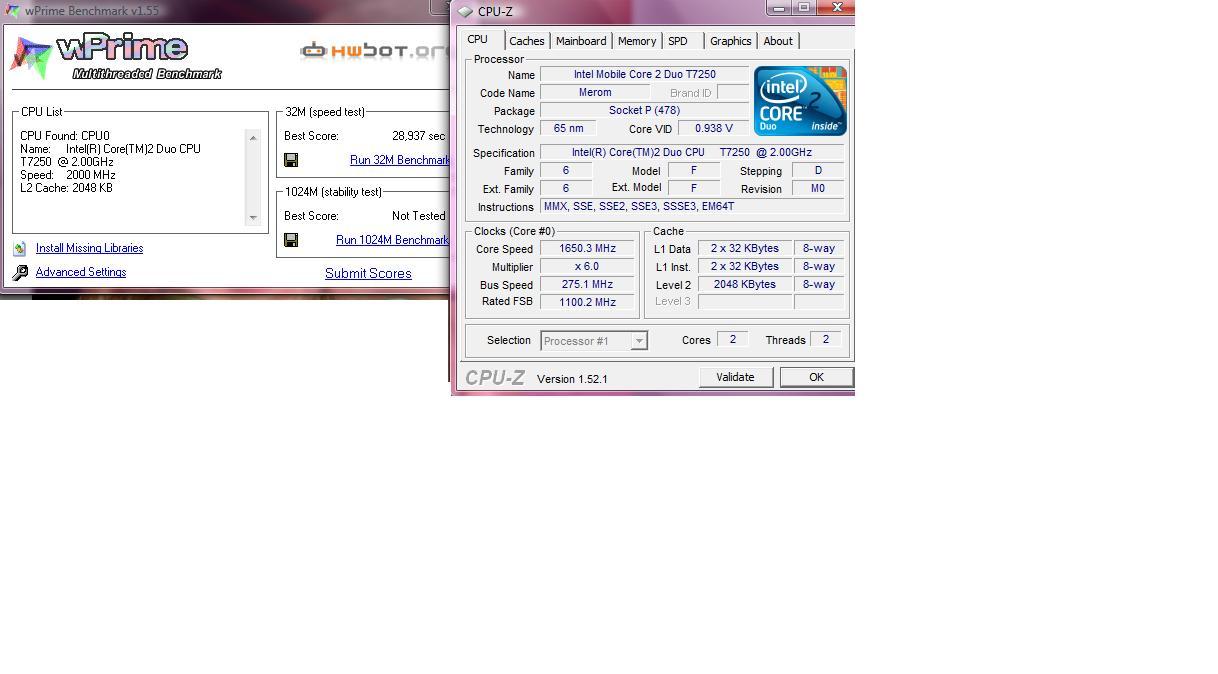
Task: Click the CPU-Z title bar icon
Action: 466,12
